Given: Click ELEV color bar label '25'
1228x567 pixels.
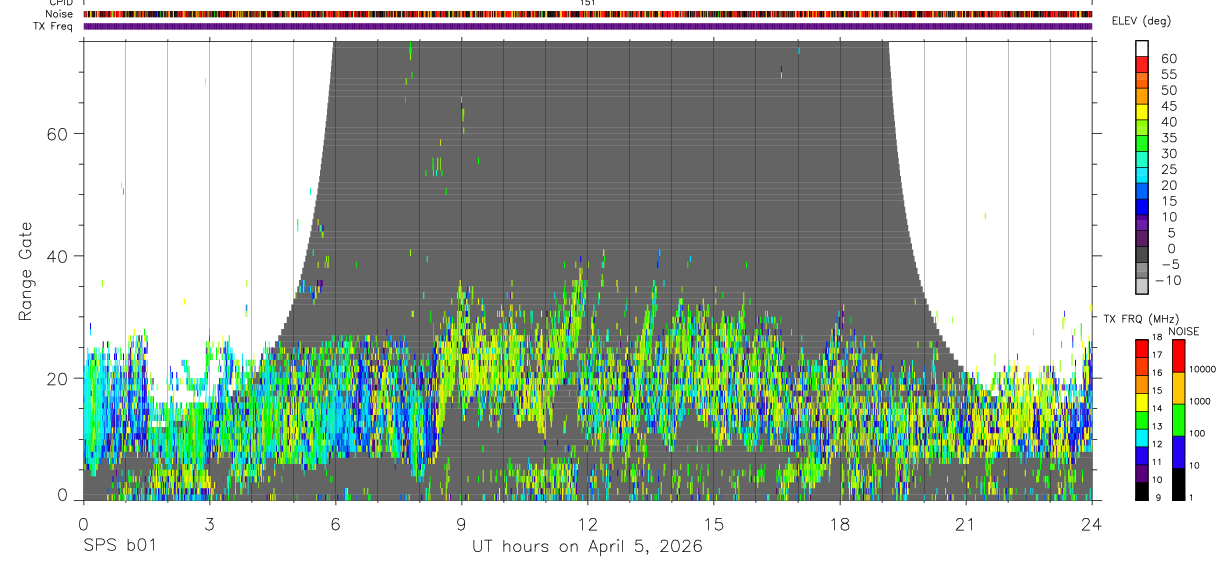Looking at the screenshot, I should coord(1168,170).
